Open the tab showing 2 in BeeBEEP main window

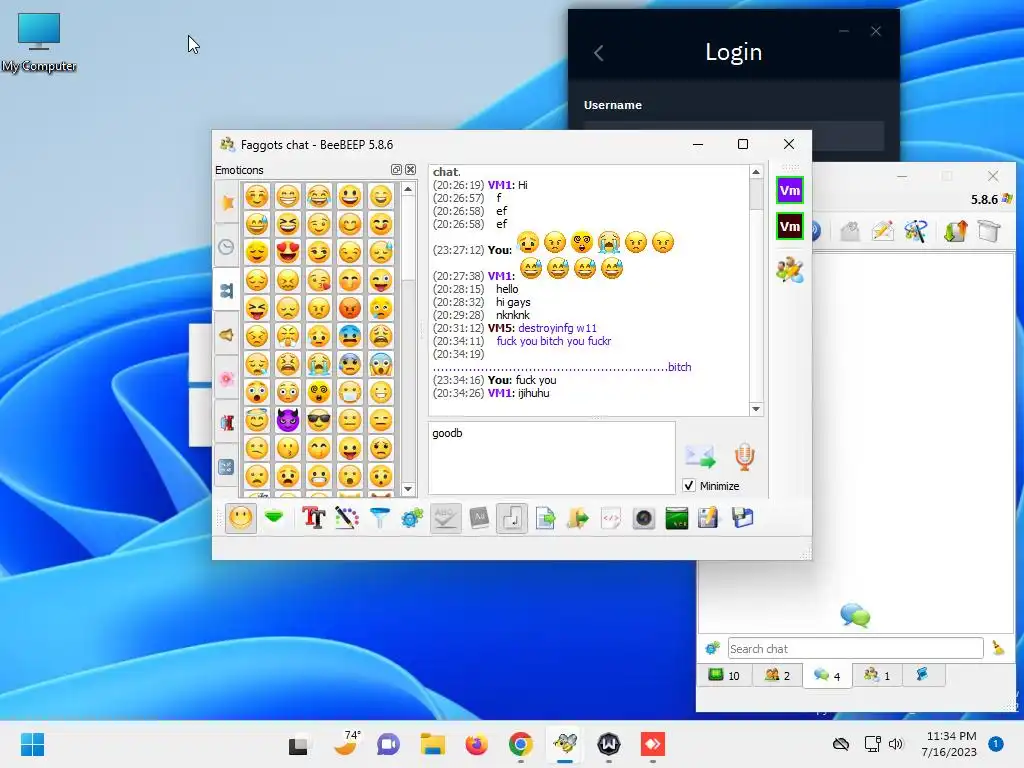tap(777, 675)
